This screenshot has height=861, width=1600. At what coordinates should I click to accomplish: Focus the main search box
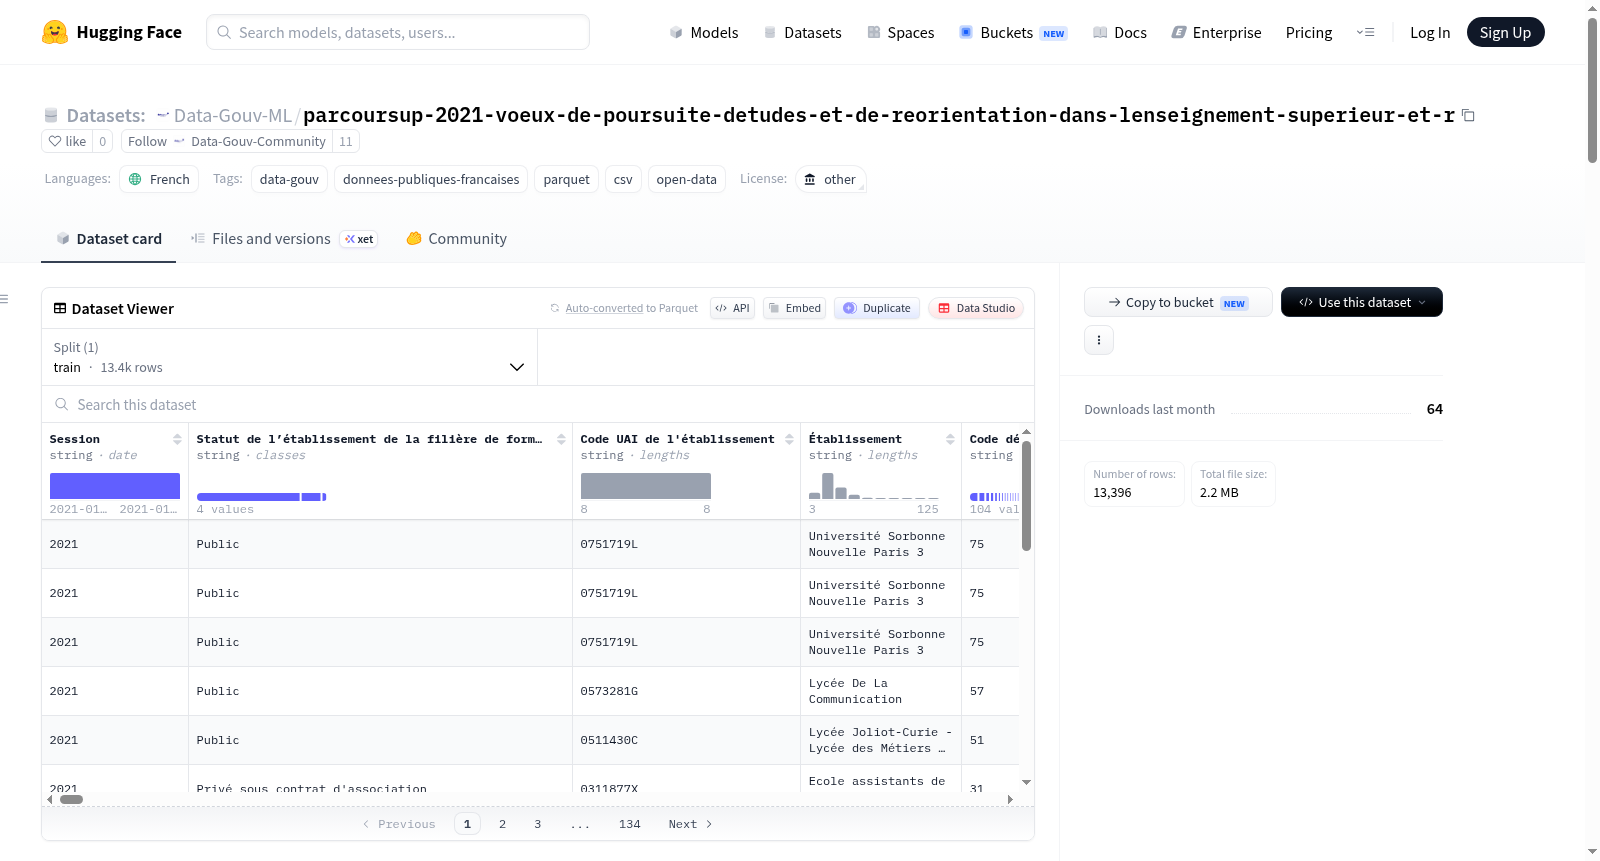coord(398,32)
